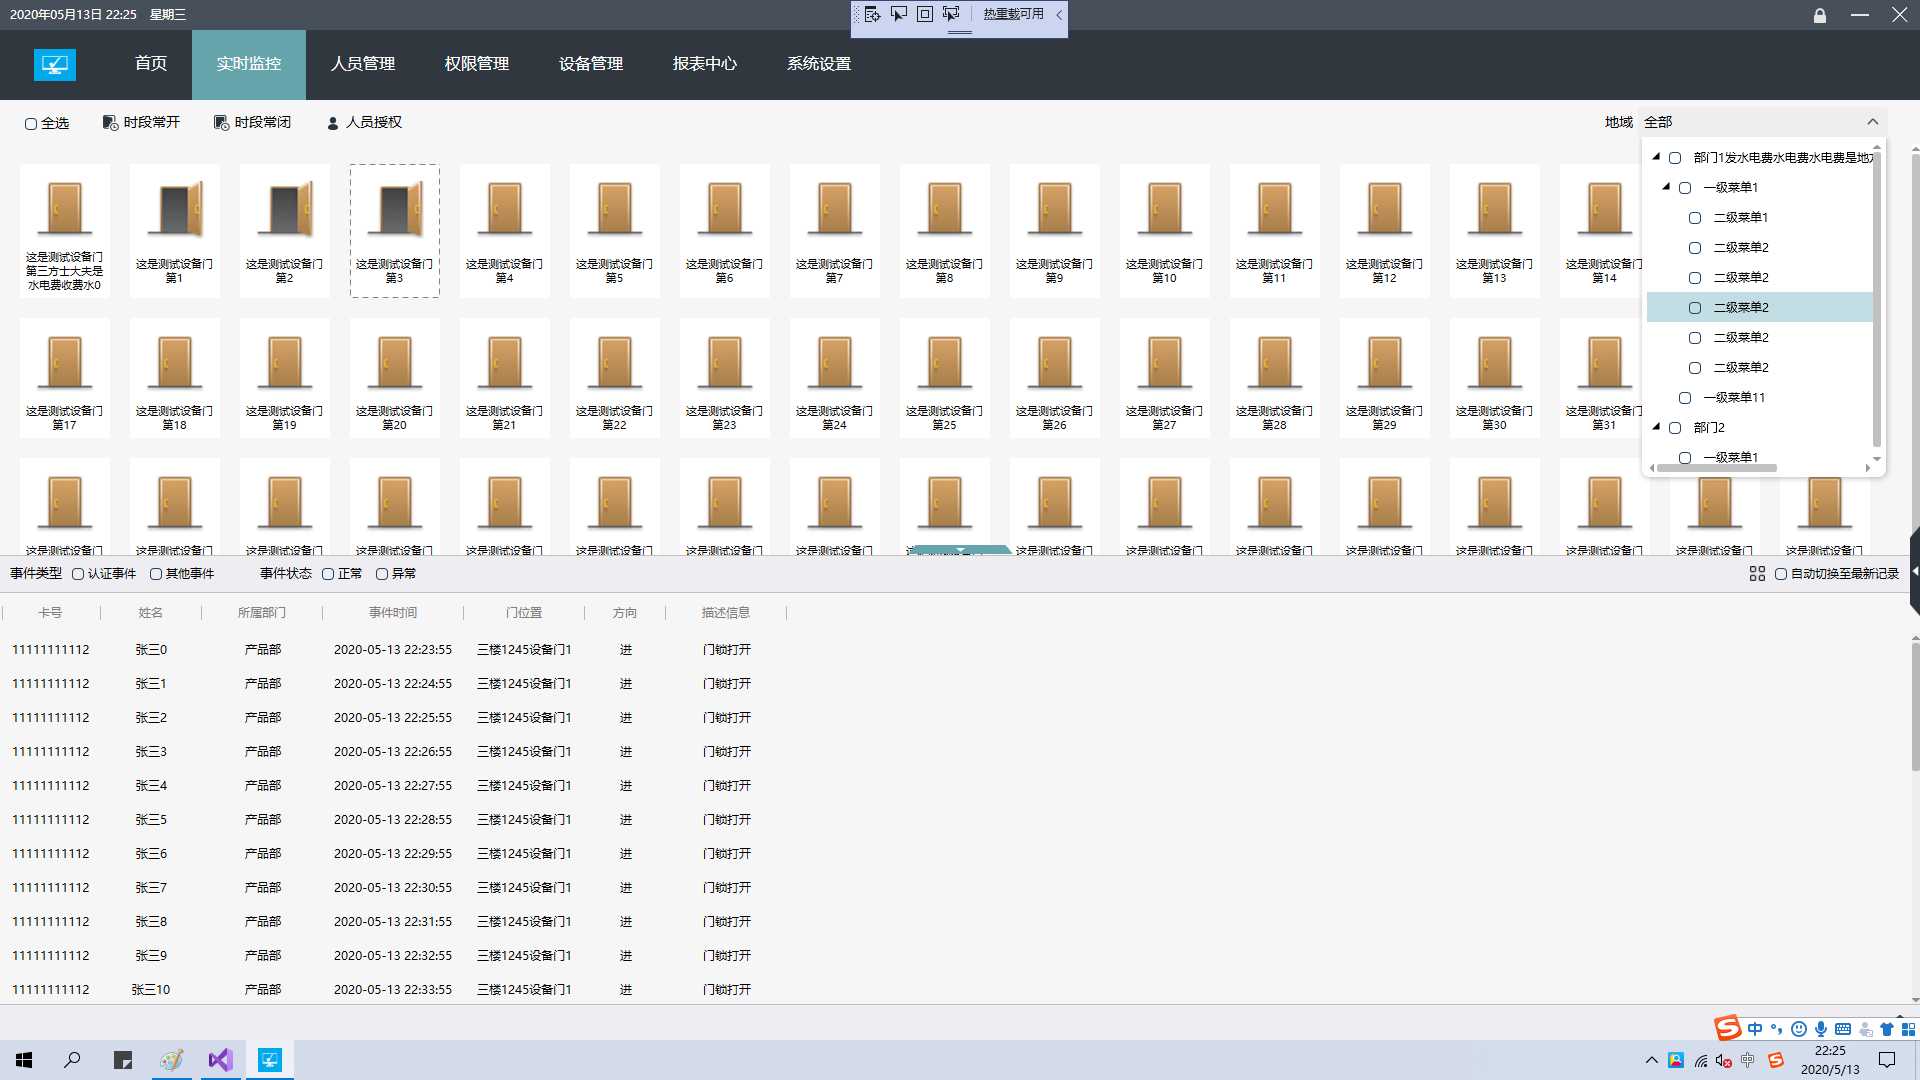Collapse the 部门2 tree node arrow
This screenshot has height=1080, width=1920.
[1657, 427]
